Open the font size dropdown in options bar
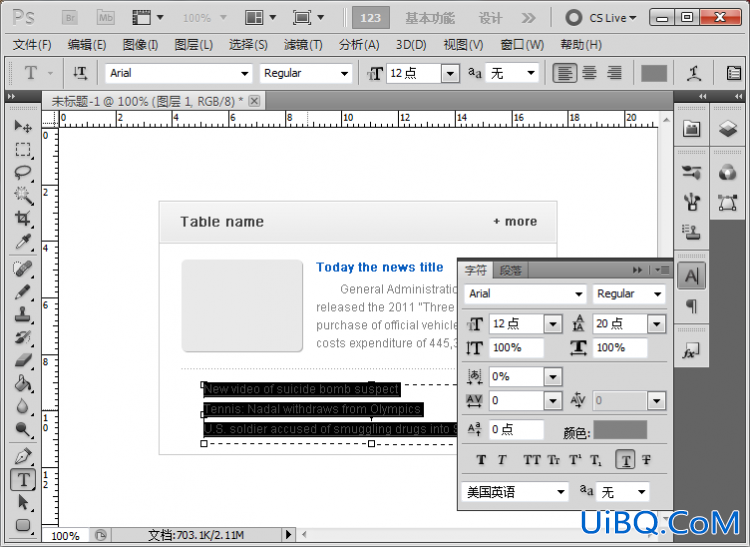750x547 pixels. [450, 74]
